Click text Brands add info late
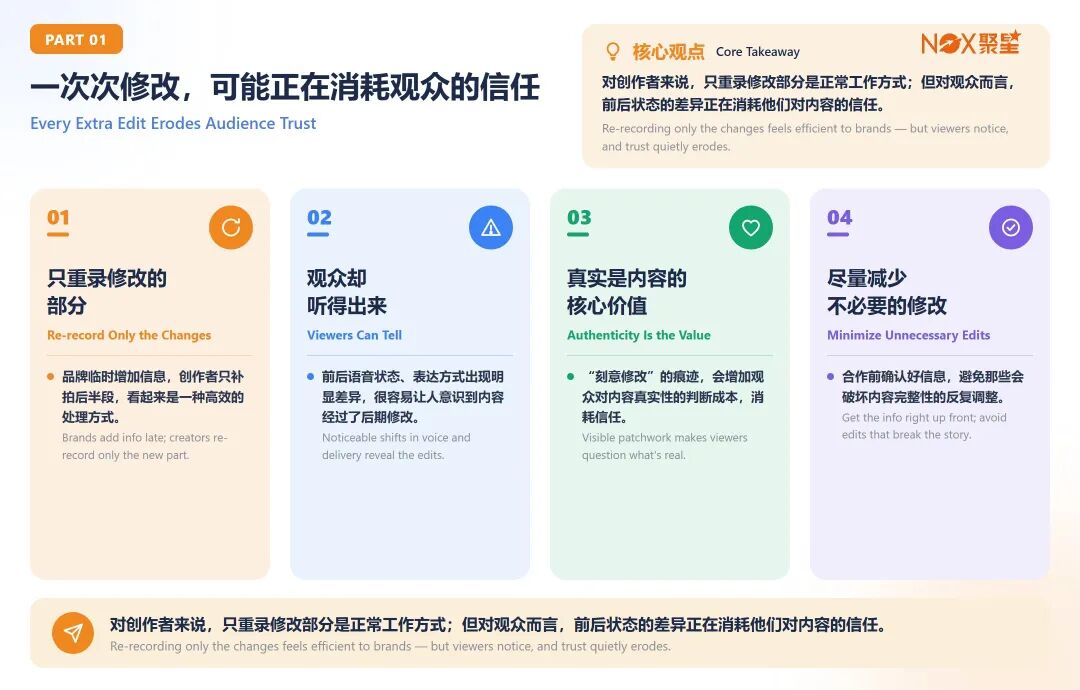1080x690 pixels. click(145, 446)
